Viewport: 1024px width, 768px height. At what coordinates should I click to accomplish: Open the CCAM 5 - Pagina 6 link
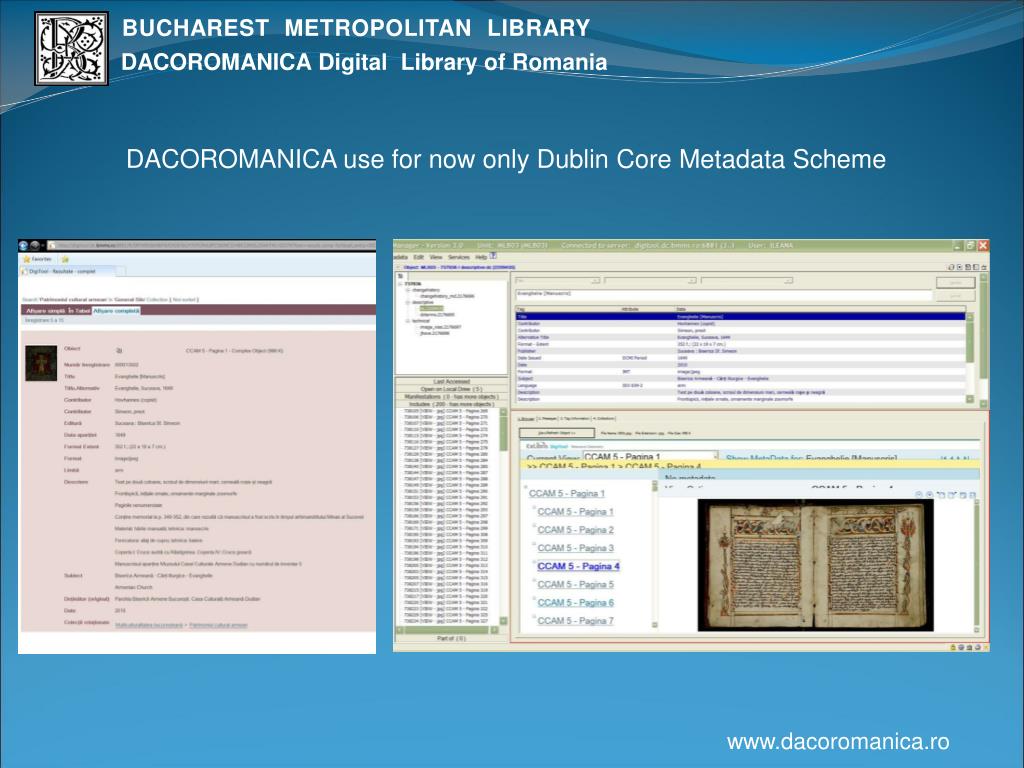pyautogui.click(x=575, y=603)
